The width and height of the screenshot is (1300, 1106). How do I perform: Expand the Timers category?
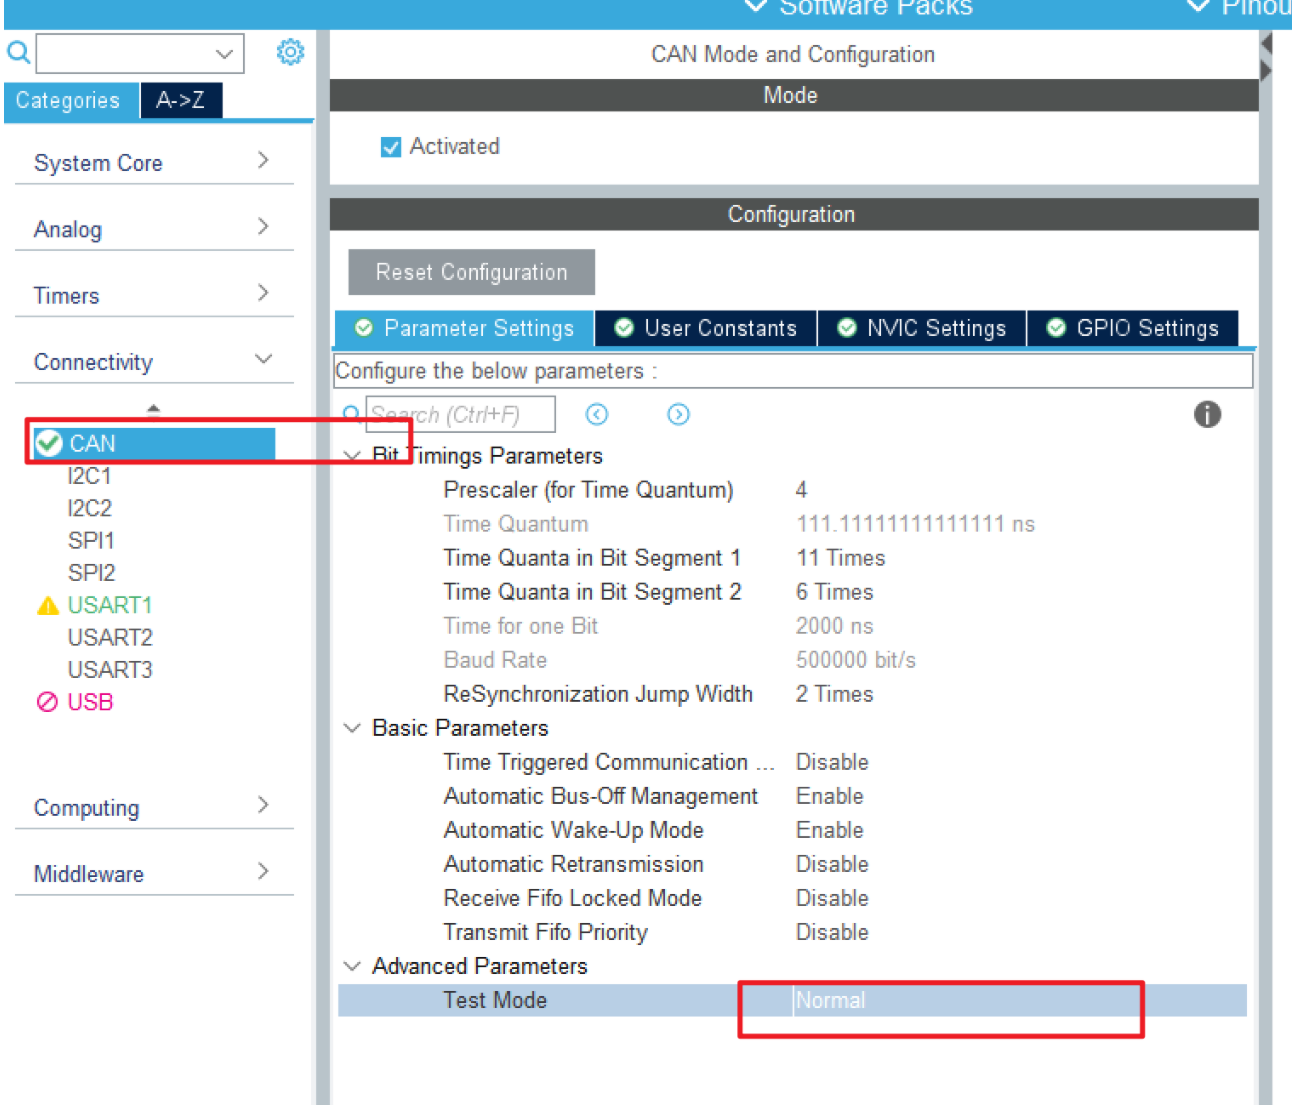point(263,293)
